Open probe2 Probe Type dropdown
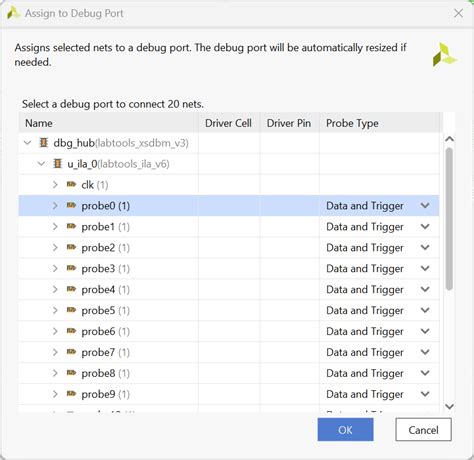 click(425, 247)
